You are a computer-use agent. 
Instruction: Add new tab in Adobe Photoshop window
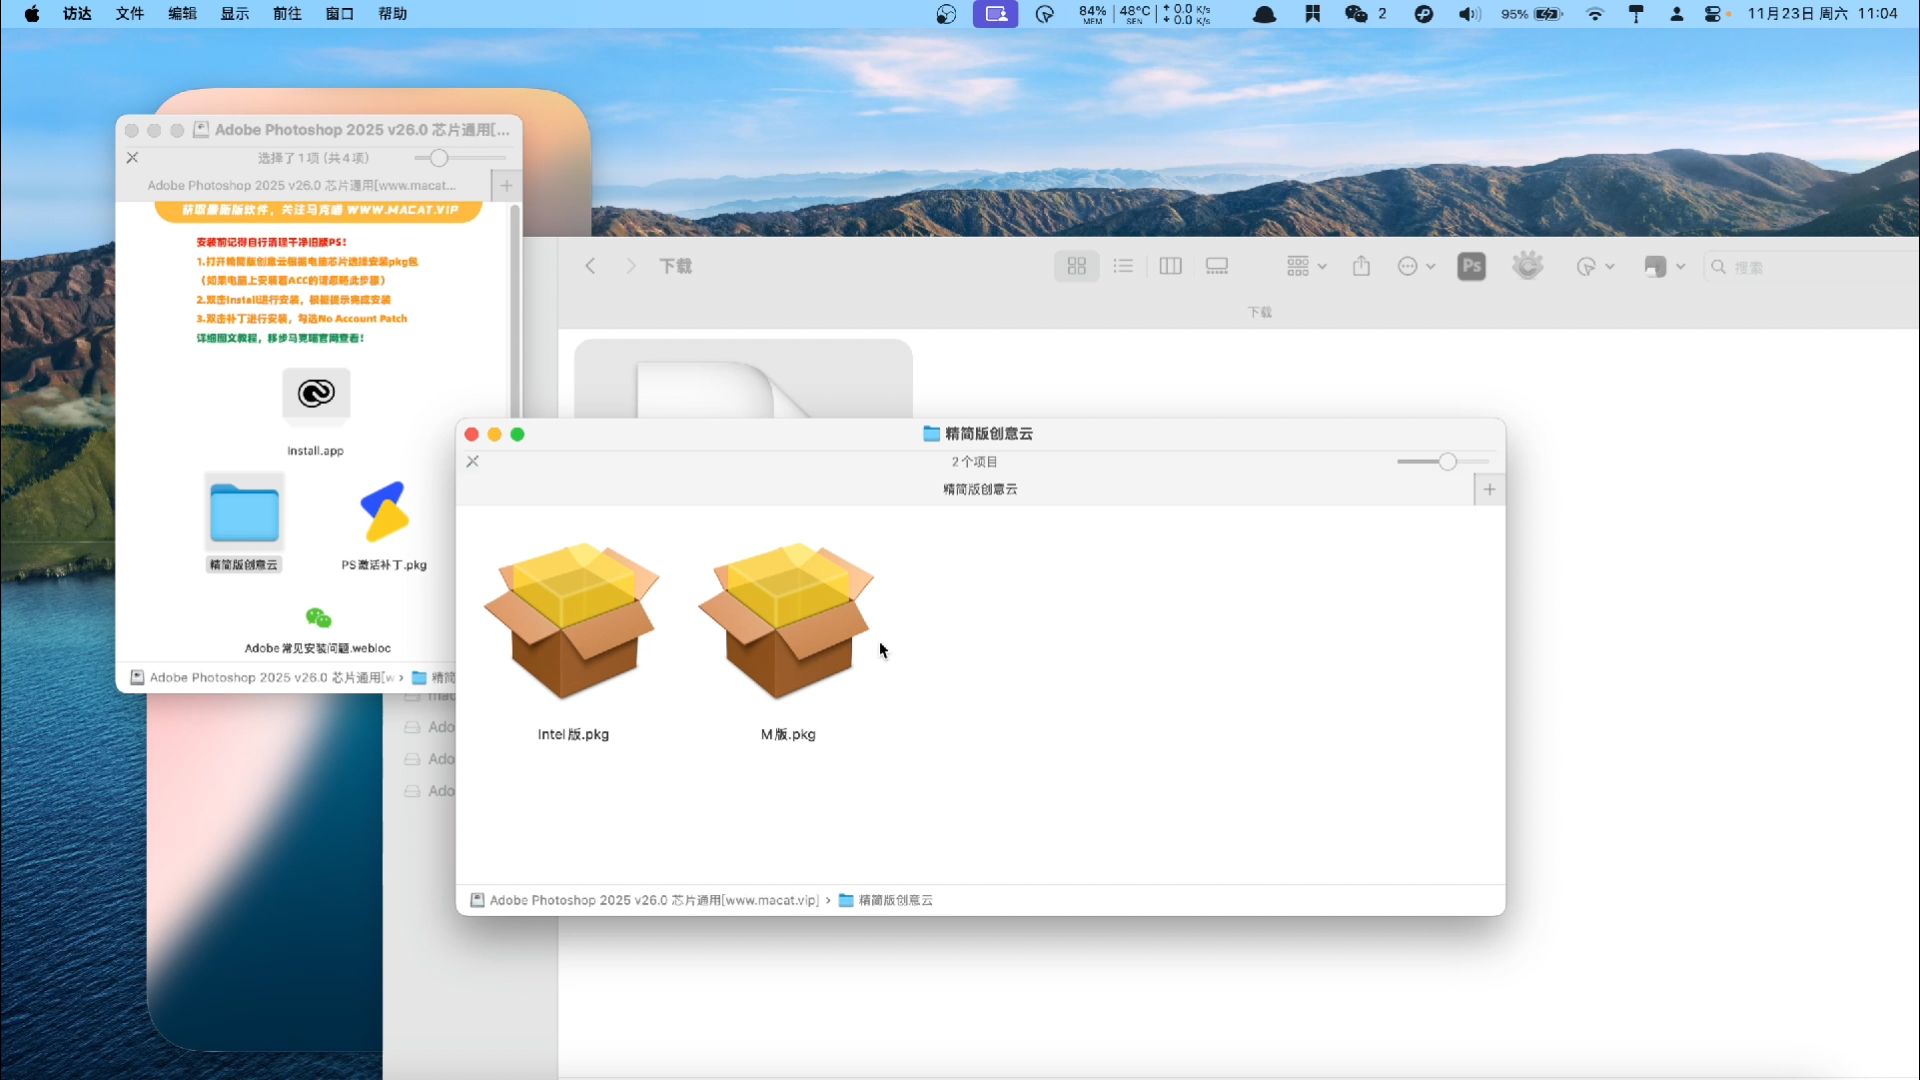point(506,185)
